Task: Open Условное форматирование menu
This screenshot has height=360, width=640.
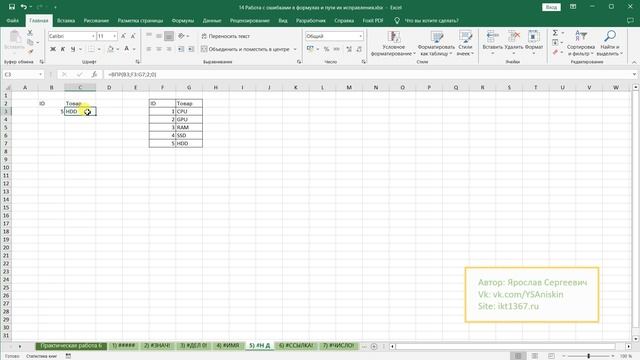Action: point(393,43)
